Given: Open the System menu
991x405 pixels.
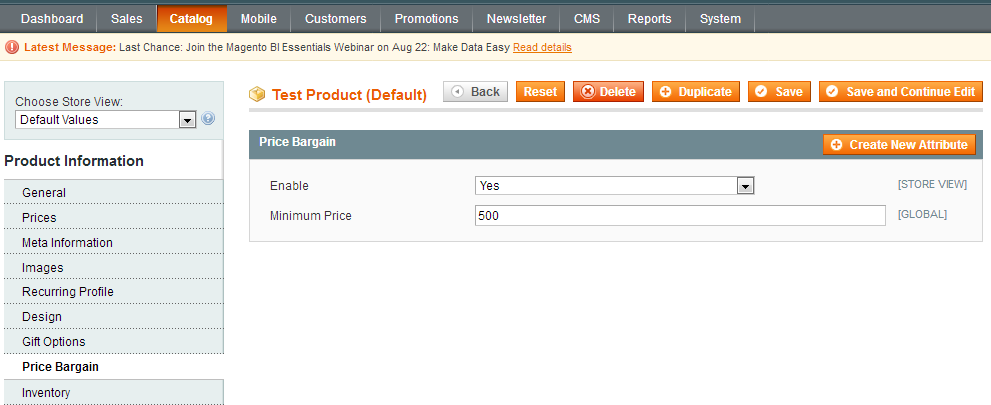Looking at the screenshot, I should tap(720, 19).
